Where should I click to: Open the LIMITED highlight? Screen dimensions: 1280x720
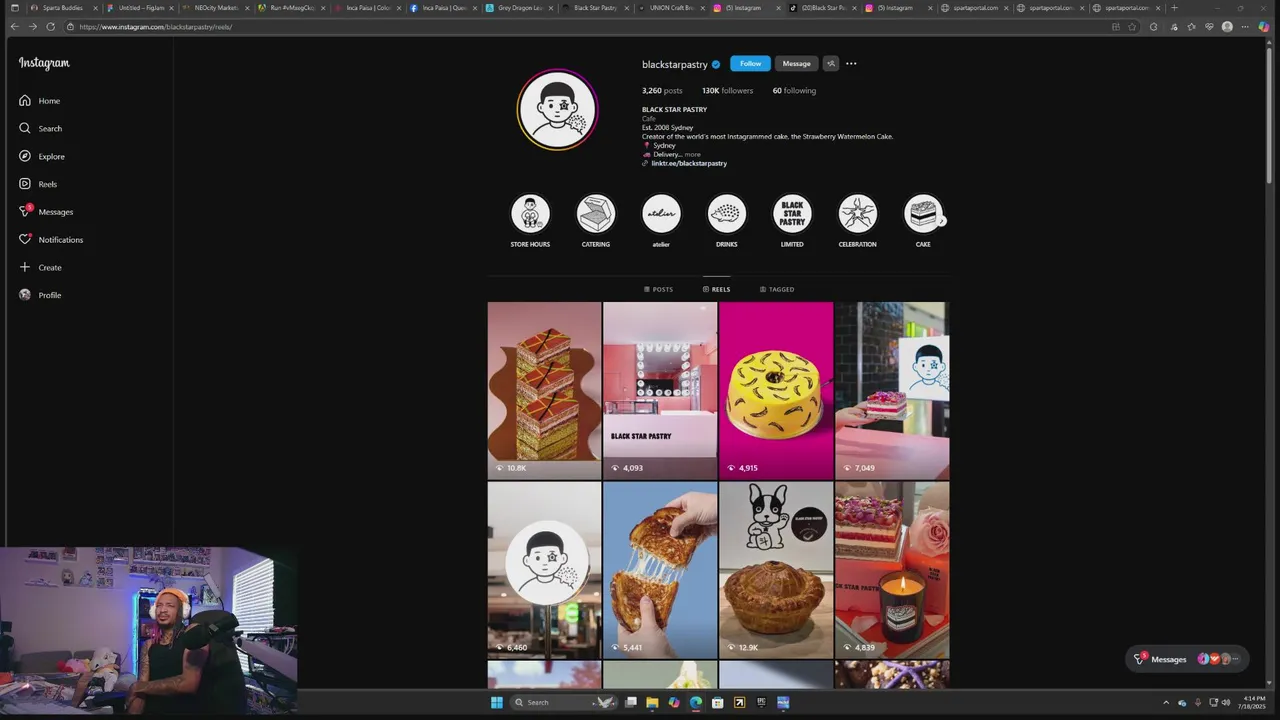click(x=792, y=221)
